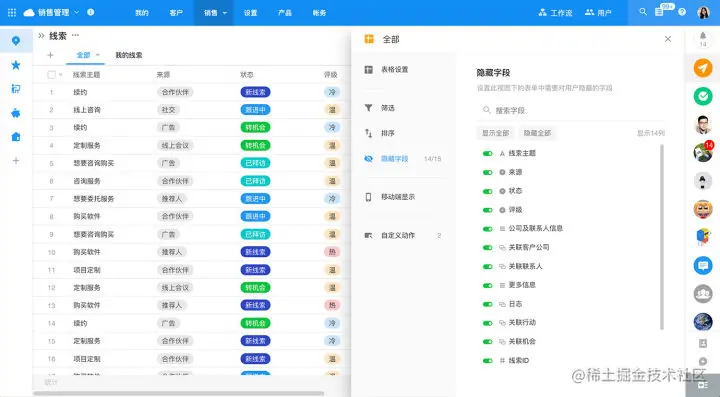Open the 客户 top menu

point(176,13)
